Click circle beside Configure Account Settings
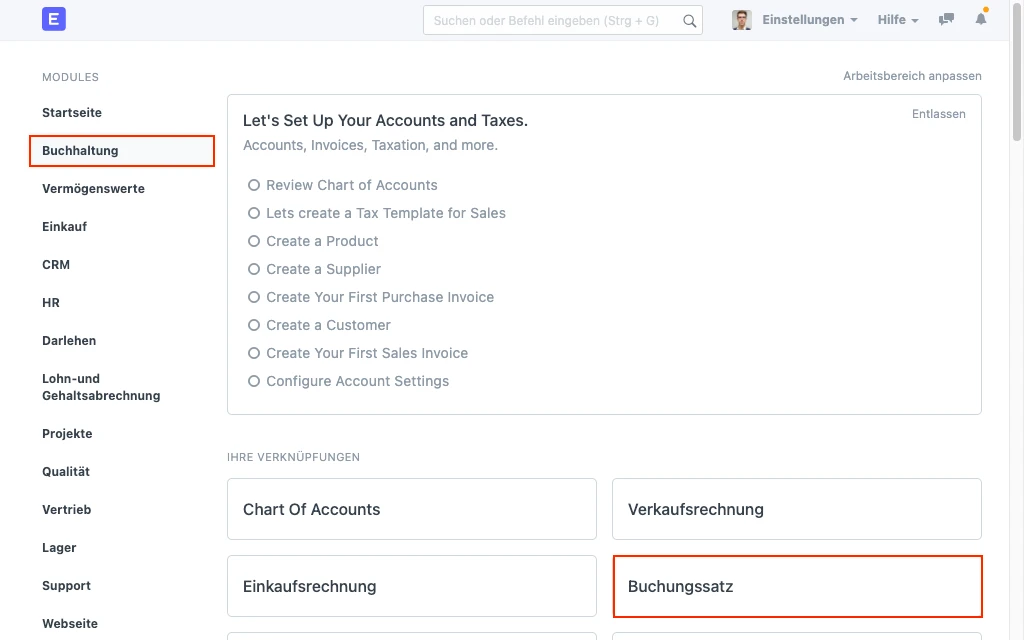The width and height of the screenshot is (1024, 640). (x=254, y=381)
